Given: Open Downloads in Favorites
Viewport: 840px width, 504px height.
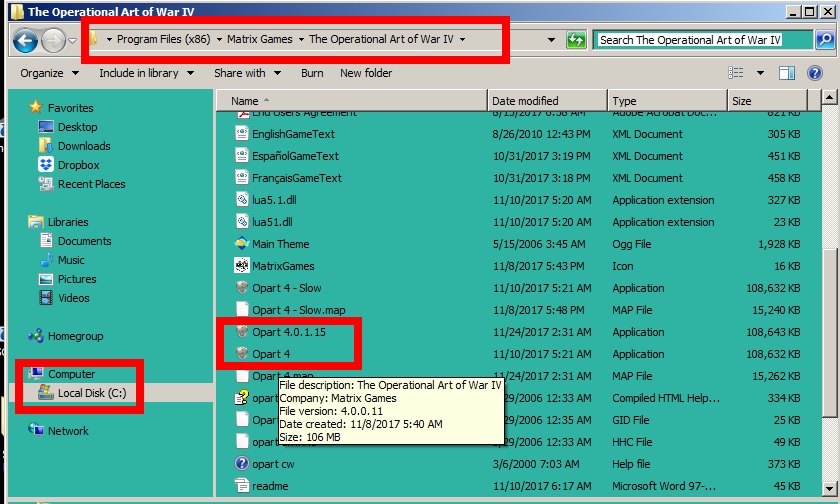Looking at the screenshot, I should (84, 146).
